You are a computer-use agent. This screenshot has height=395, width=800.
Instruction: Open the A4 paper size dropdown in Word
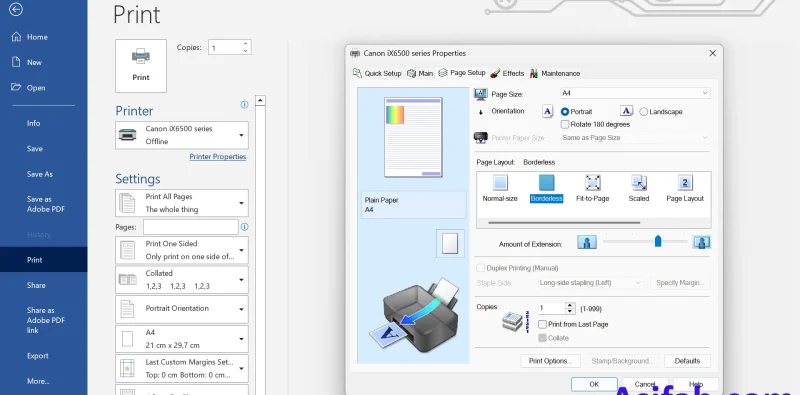click(182, 339)
